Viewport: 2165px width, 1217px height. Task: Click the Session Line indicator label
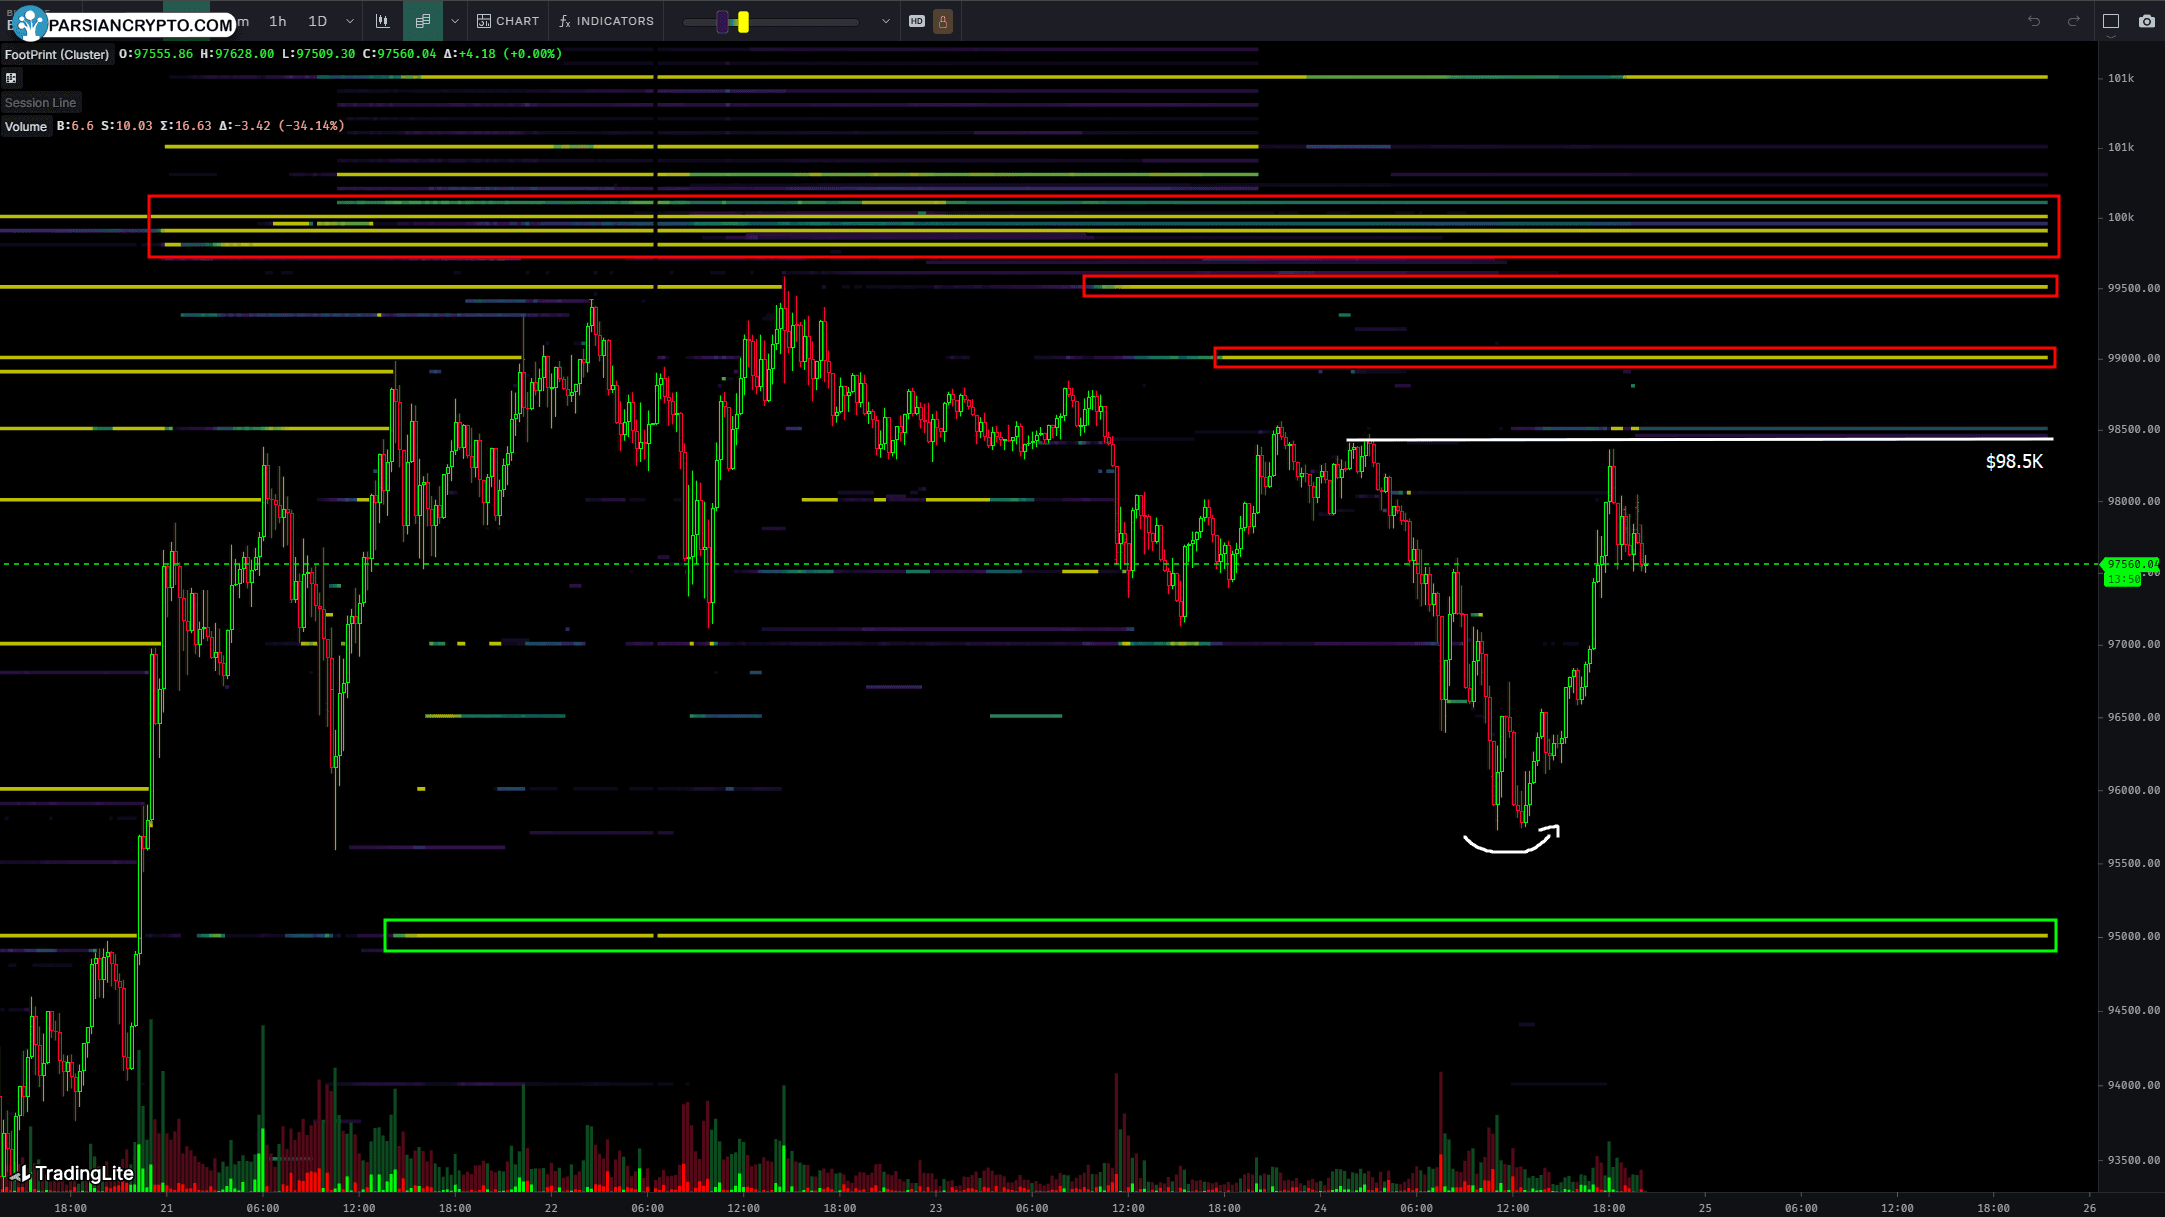coord(40,102)
